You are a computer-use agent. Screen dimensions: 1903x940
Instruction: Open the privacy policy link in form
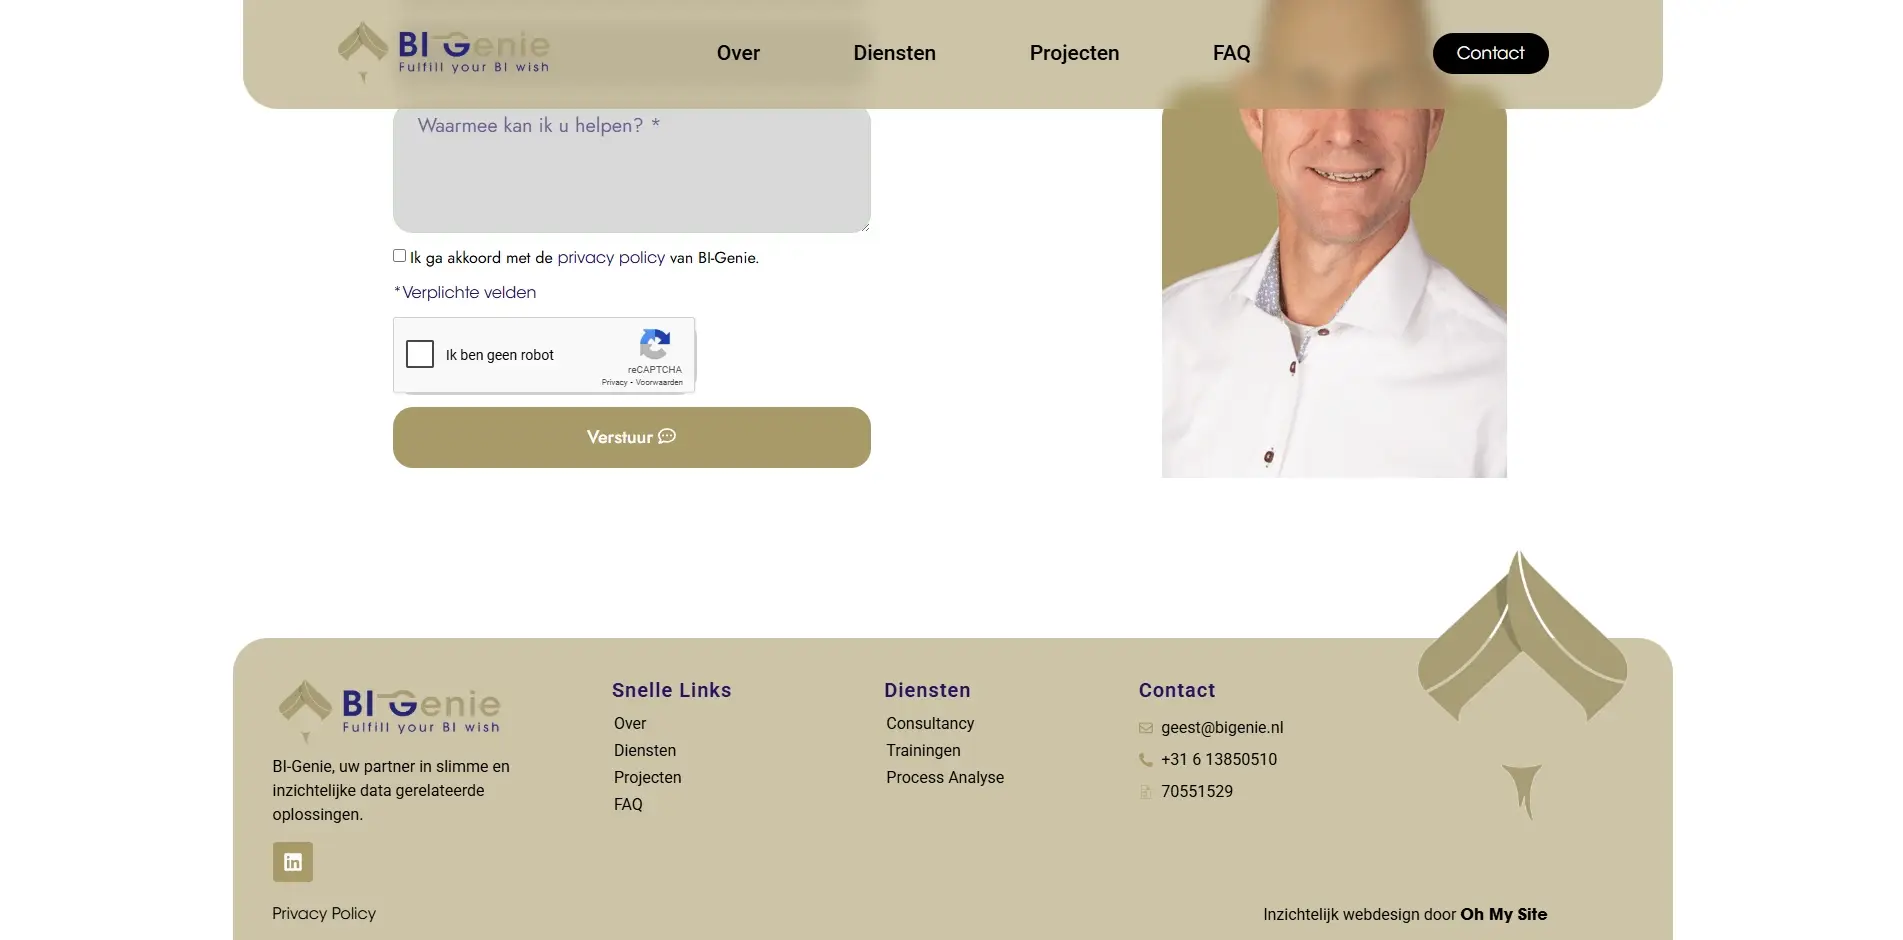[x=611, y=257]
